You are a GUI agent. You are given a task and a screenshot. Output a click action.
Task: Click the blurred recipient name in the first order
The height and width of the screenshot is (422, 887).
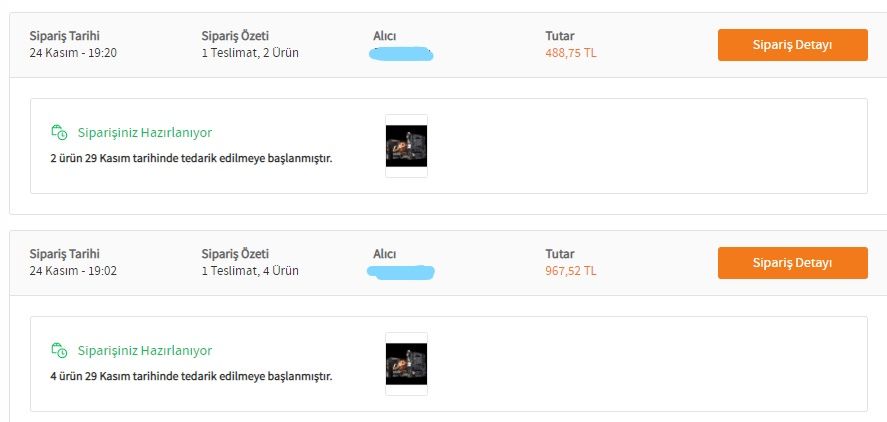point(401,53)
